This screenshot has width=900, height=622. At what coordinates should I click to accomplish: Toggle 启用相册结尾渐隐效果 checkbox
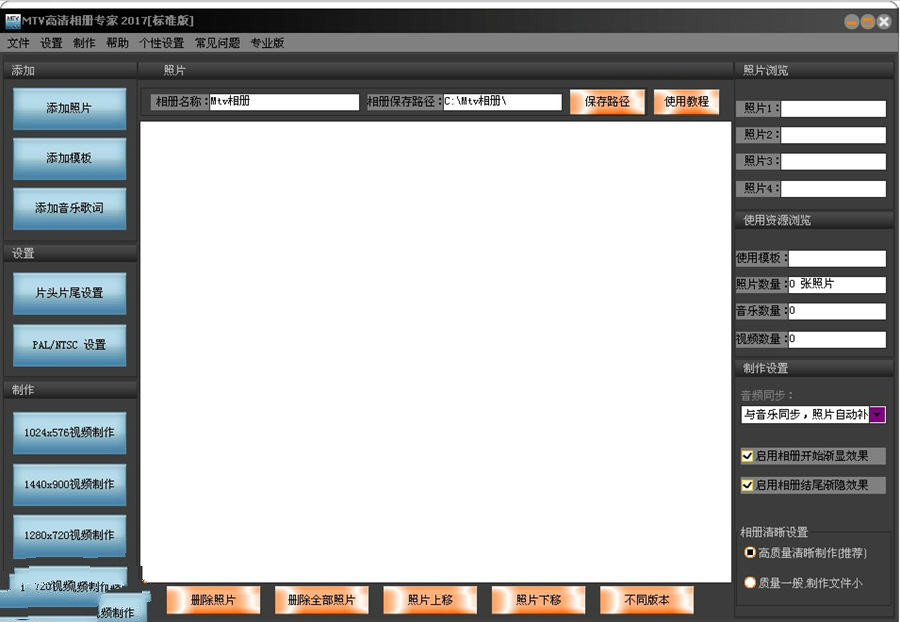[747, 486]
